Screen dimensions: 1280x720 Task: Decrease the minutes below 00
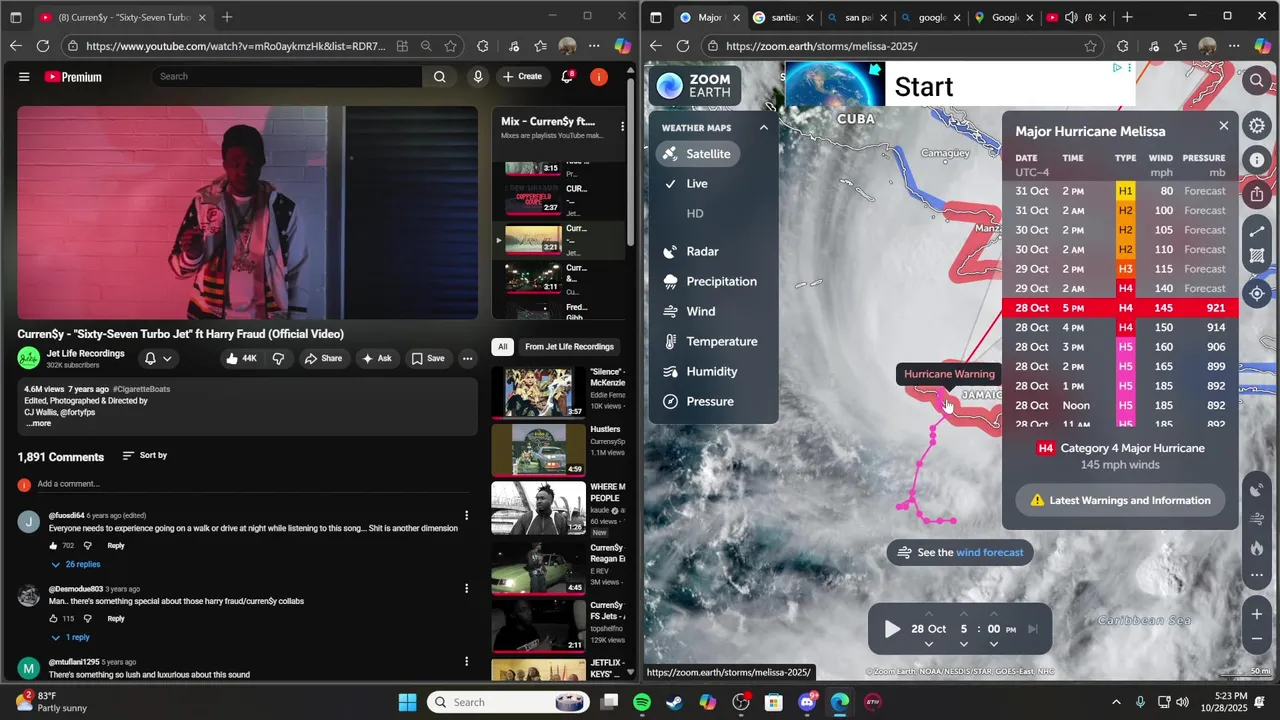994,645
